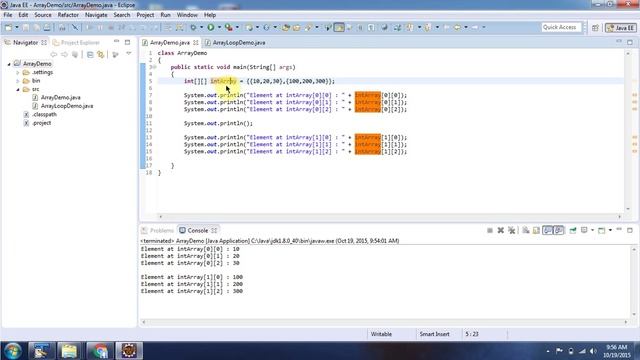Click the Open Type icon in toolbar
Viewport: 640px width, 360px height.
tap(286, 27)
